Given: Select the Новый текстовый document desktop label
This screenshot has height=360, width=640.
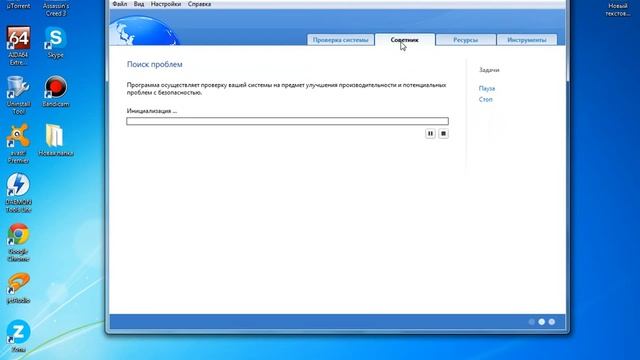Looking at the screenshot, I should coord(618,9).
